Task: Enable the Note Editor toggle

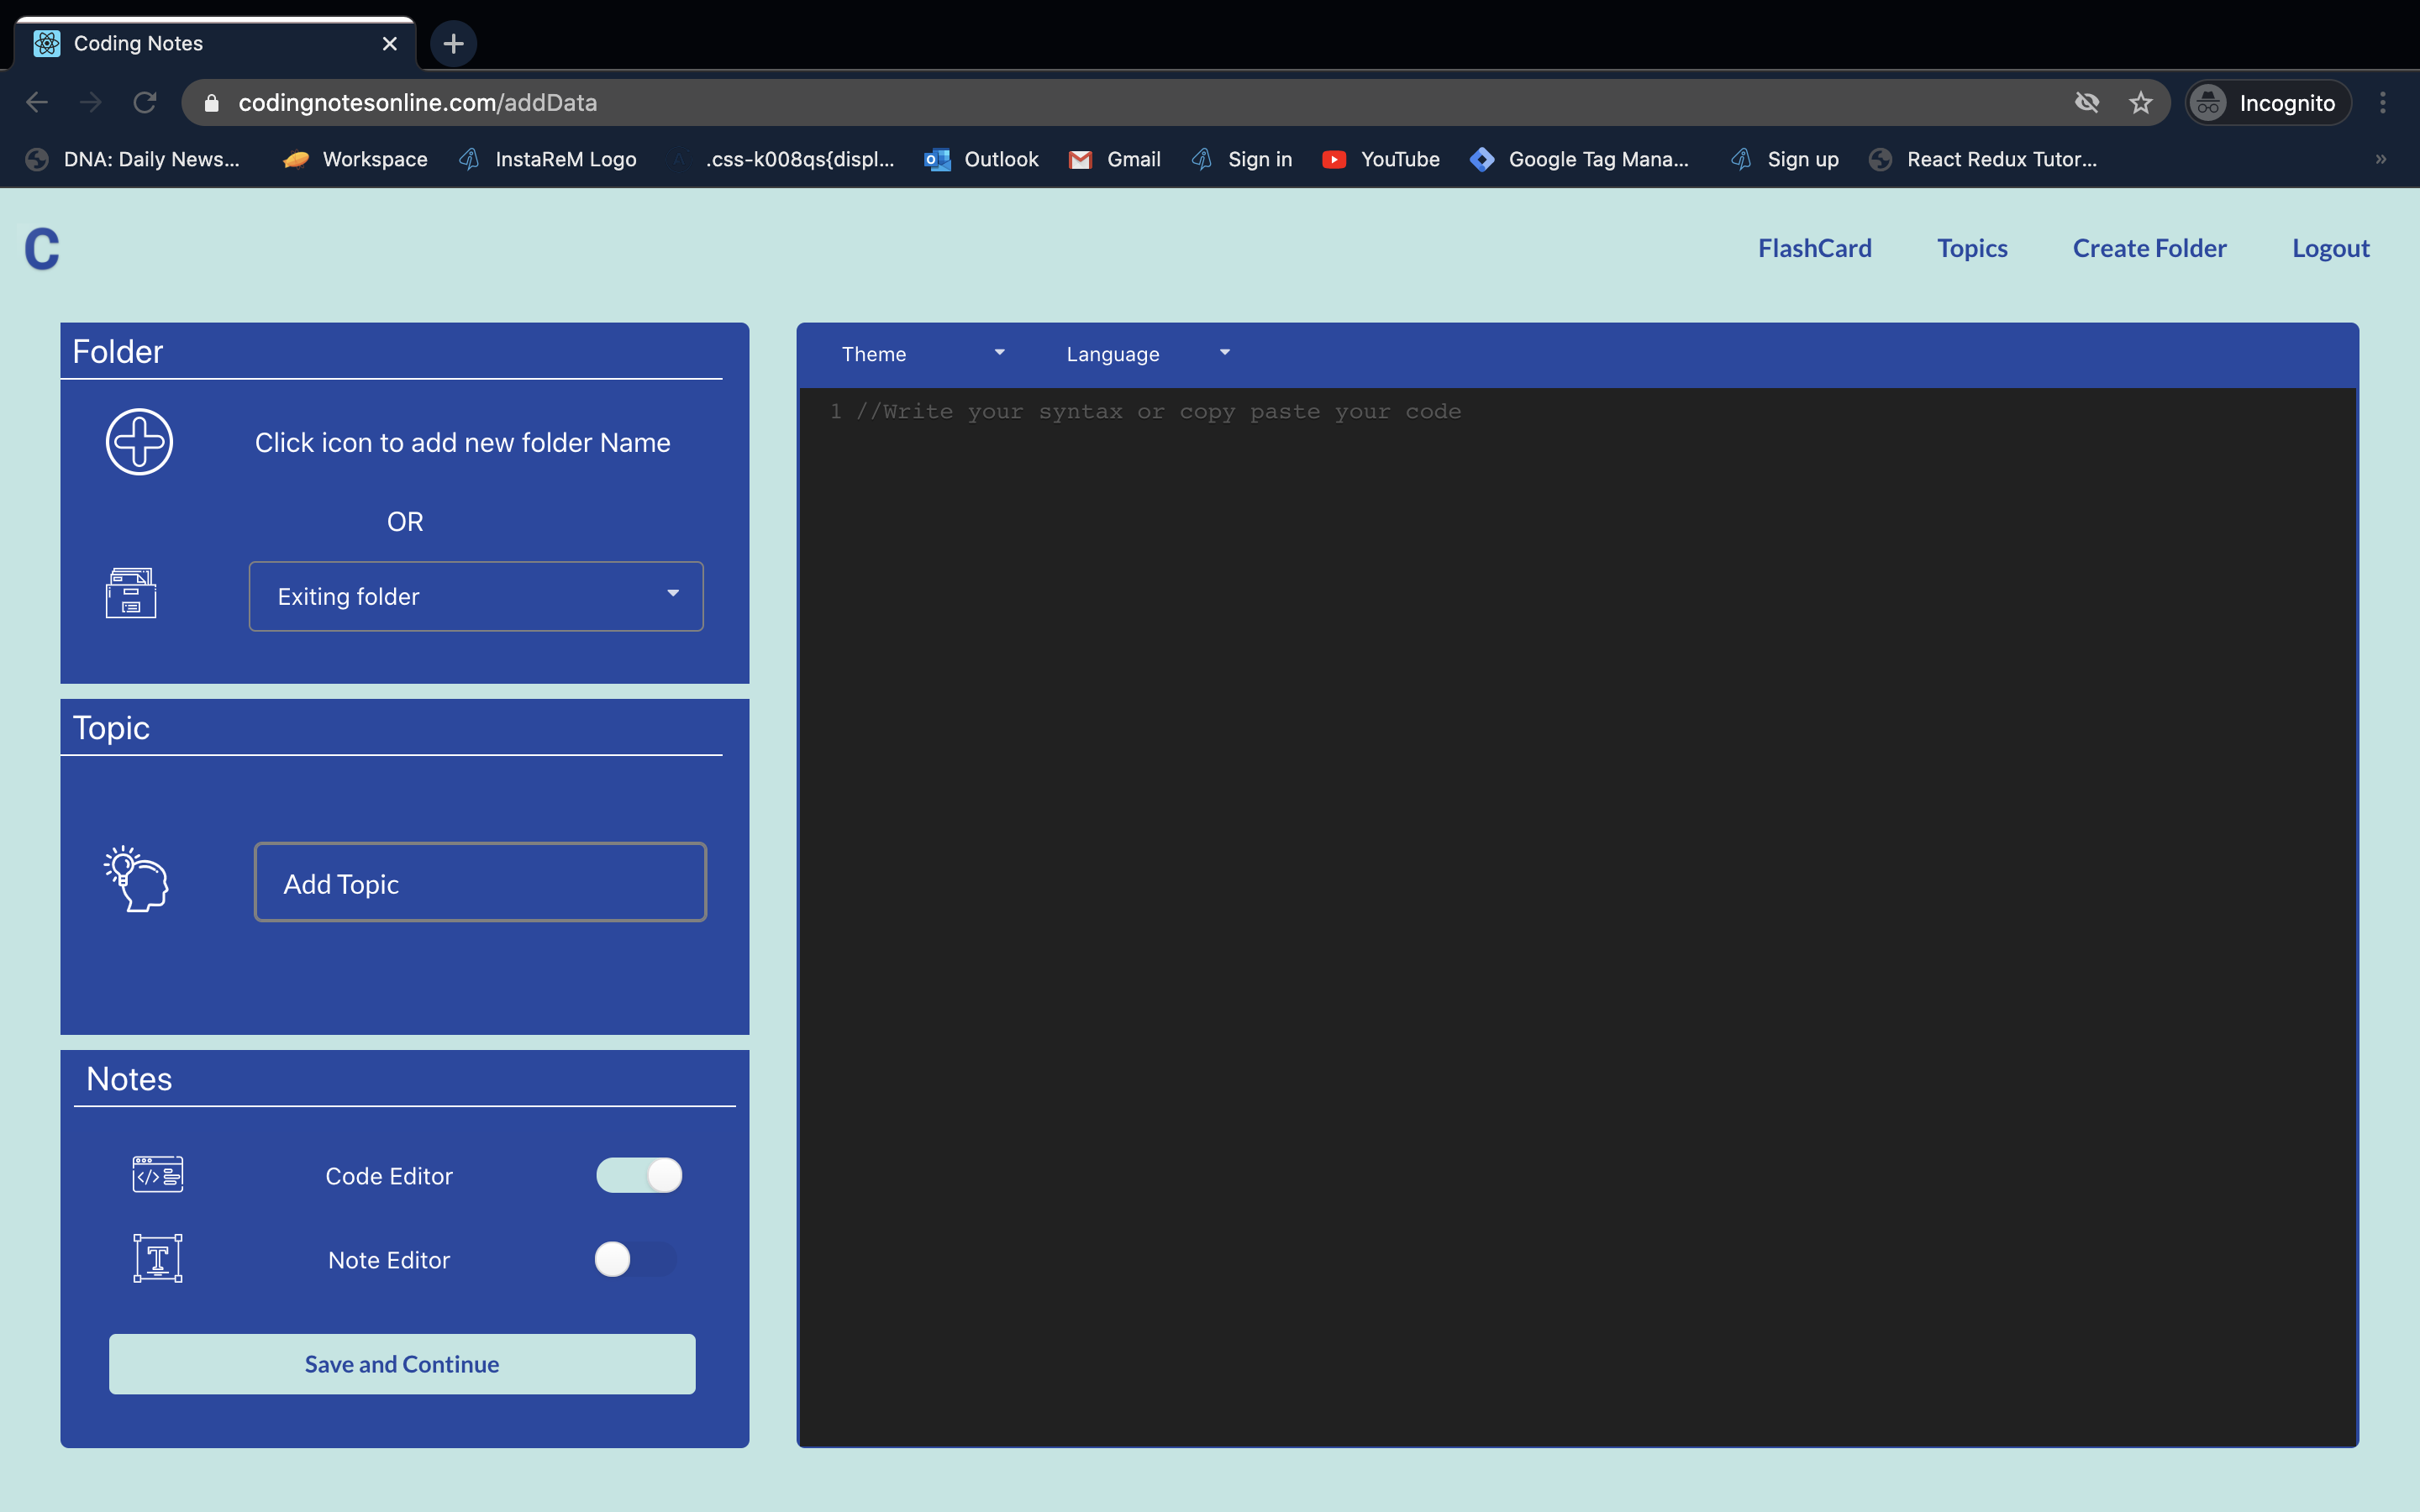Action: point(635,1259)
